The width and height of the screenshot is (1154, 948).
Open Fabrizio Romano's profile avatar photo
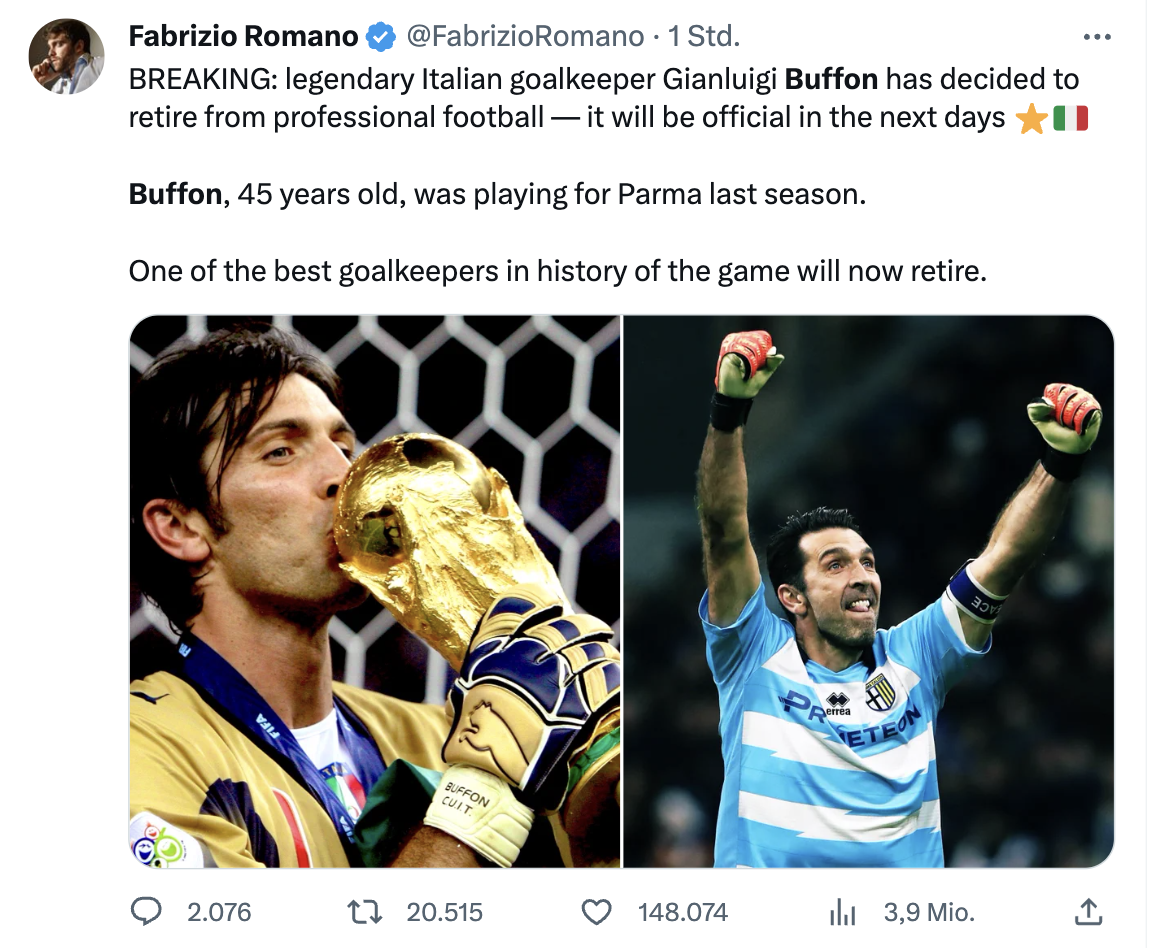point(66,56)
